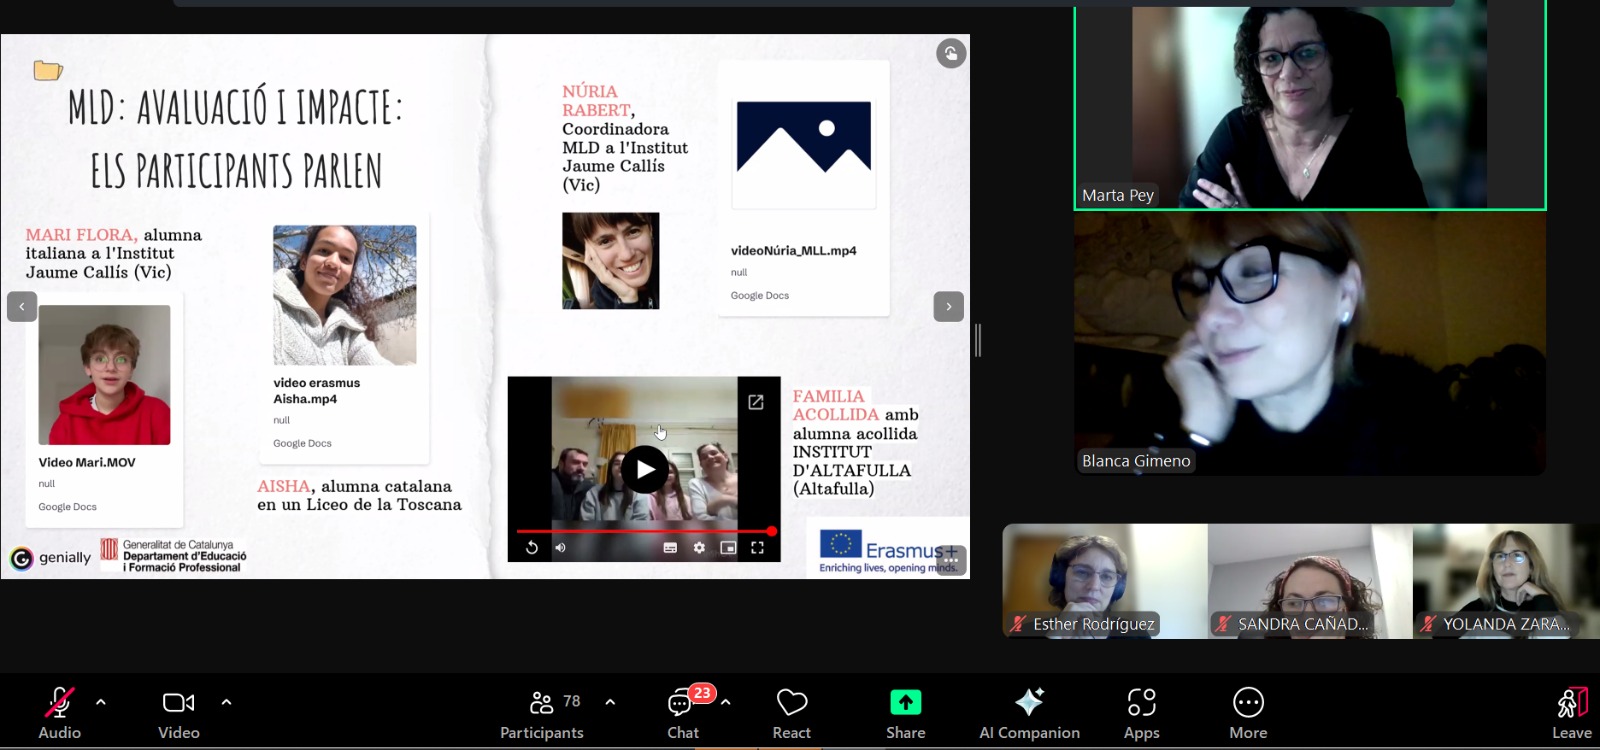Leave the meeting
The image size is (1600, 750).
tap(1571, 713)
